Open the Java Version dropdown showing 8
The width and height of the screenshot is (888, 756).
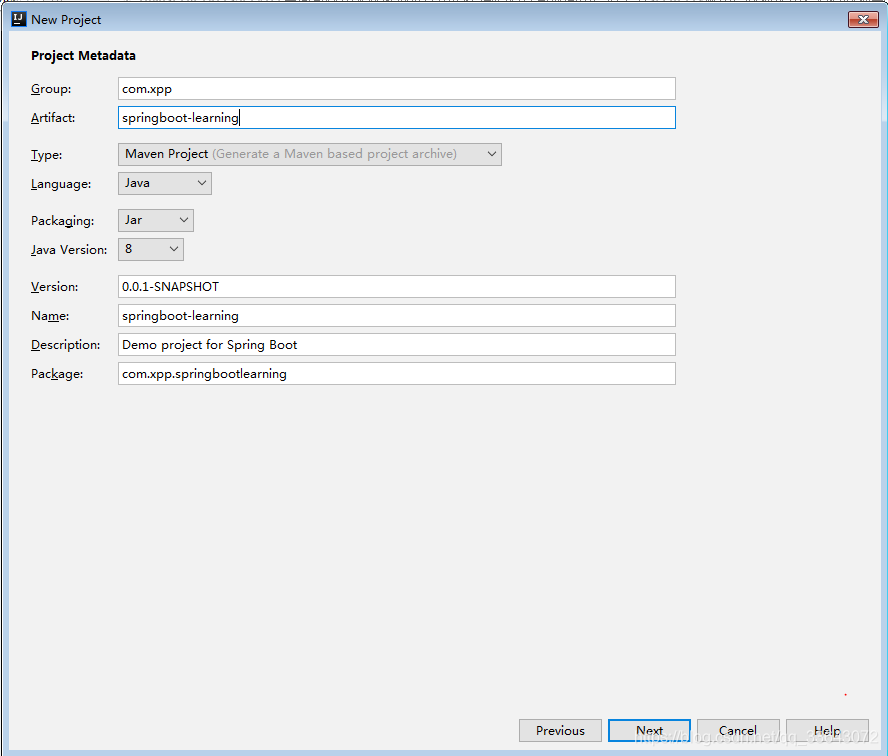pyautogui.click(x=151, y=249)
